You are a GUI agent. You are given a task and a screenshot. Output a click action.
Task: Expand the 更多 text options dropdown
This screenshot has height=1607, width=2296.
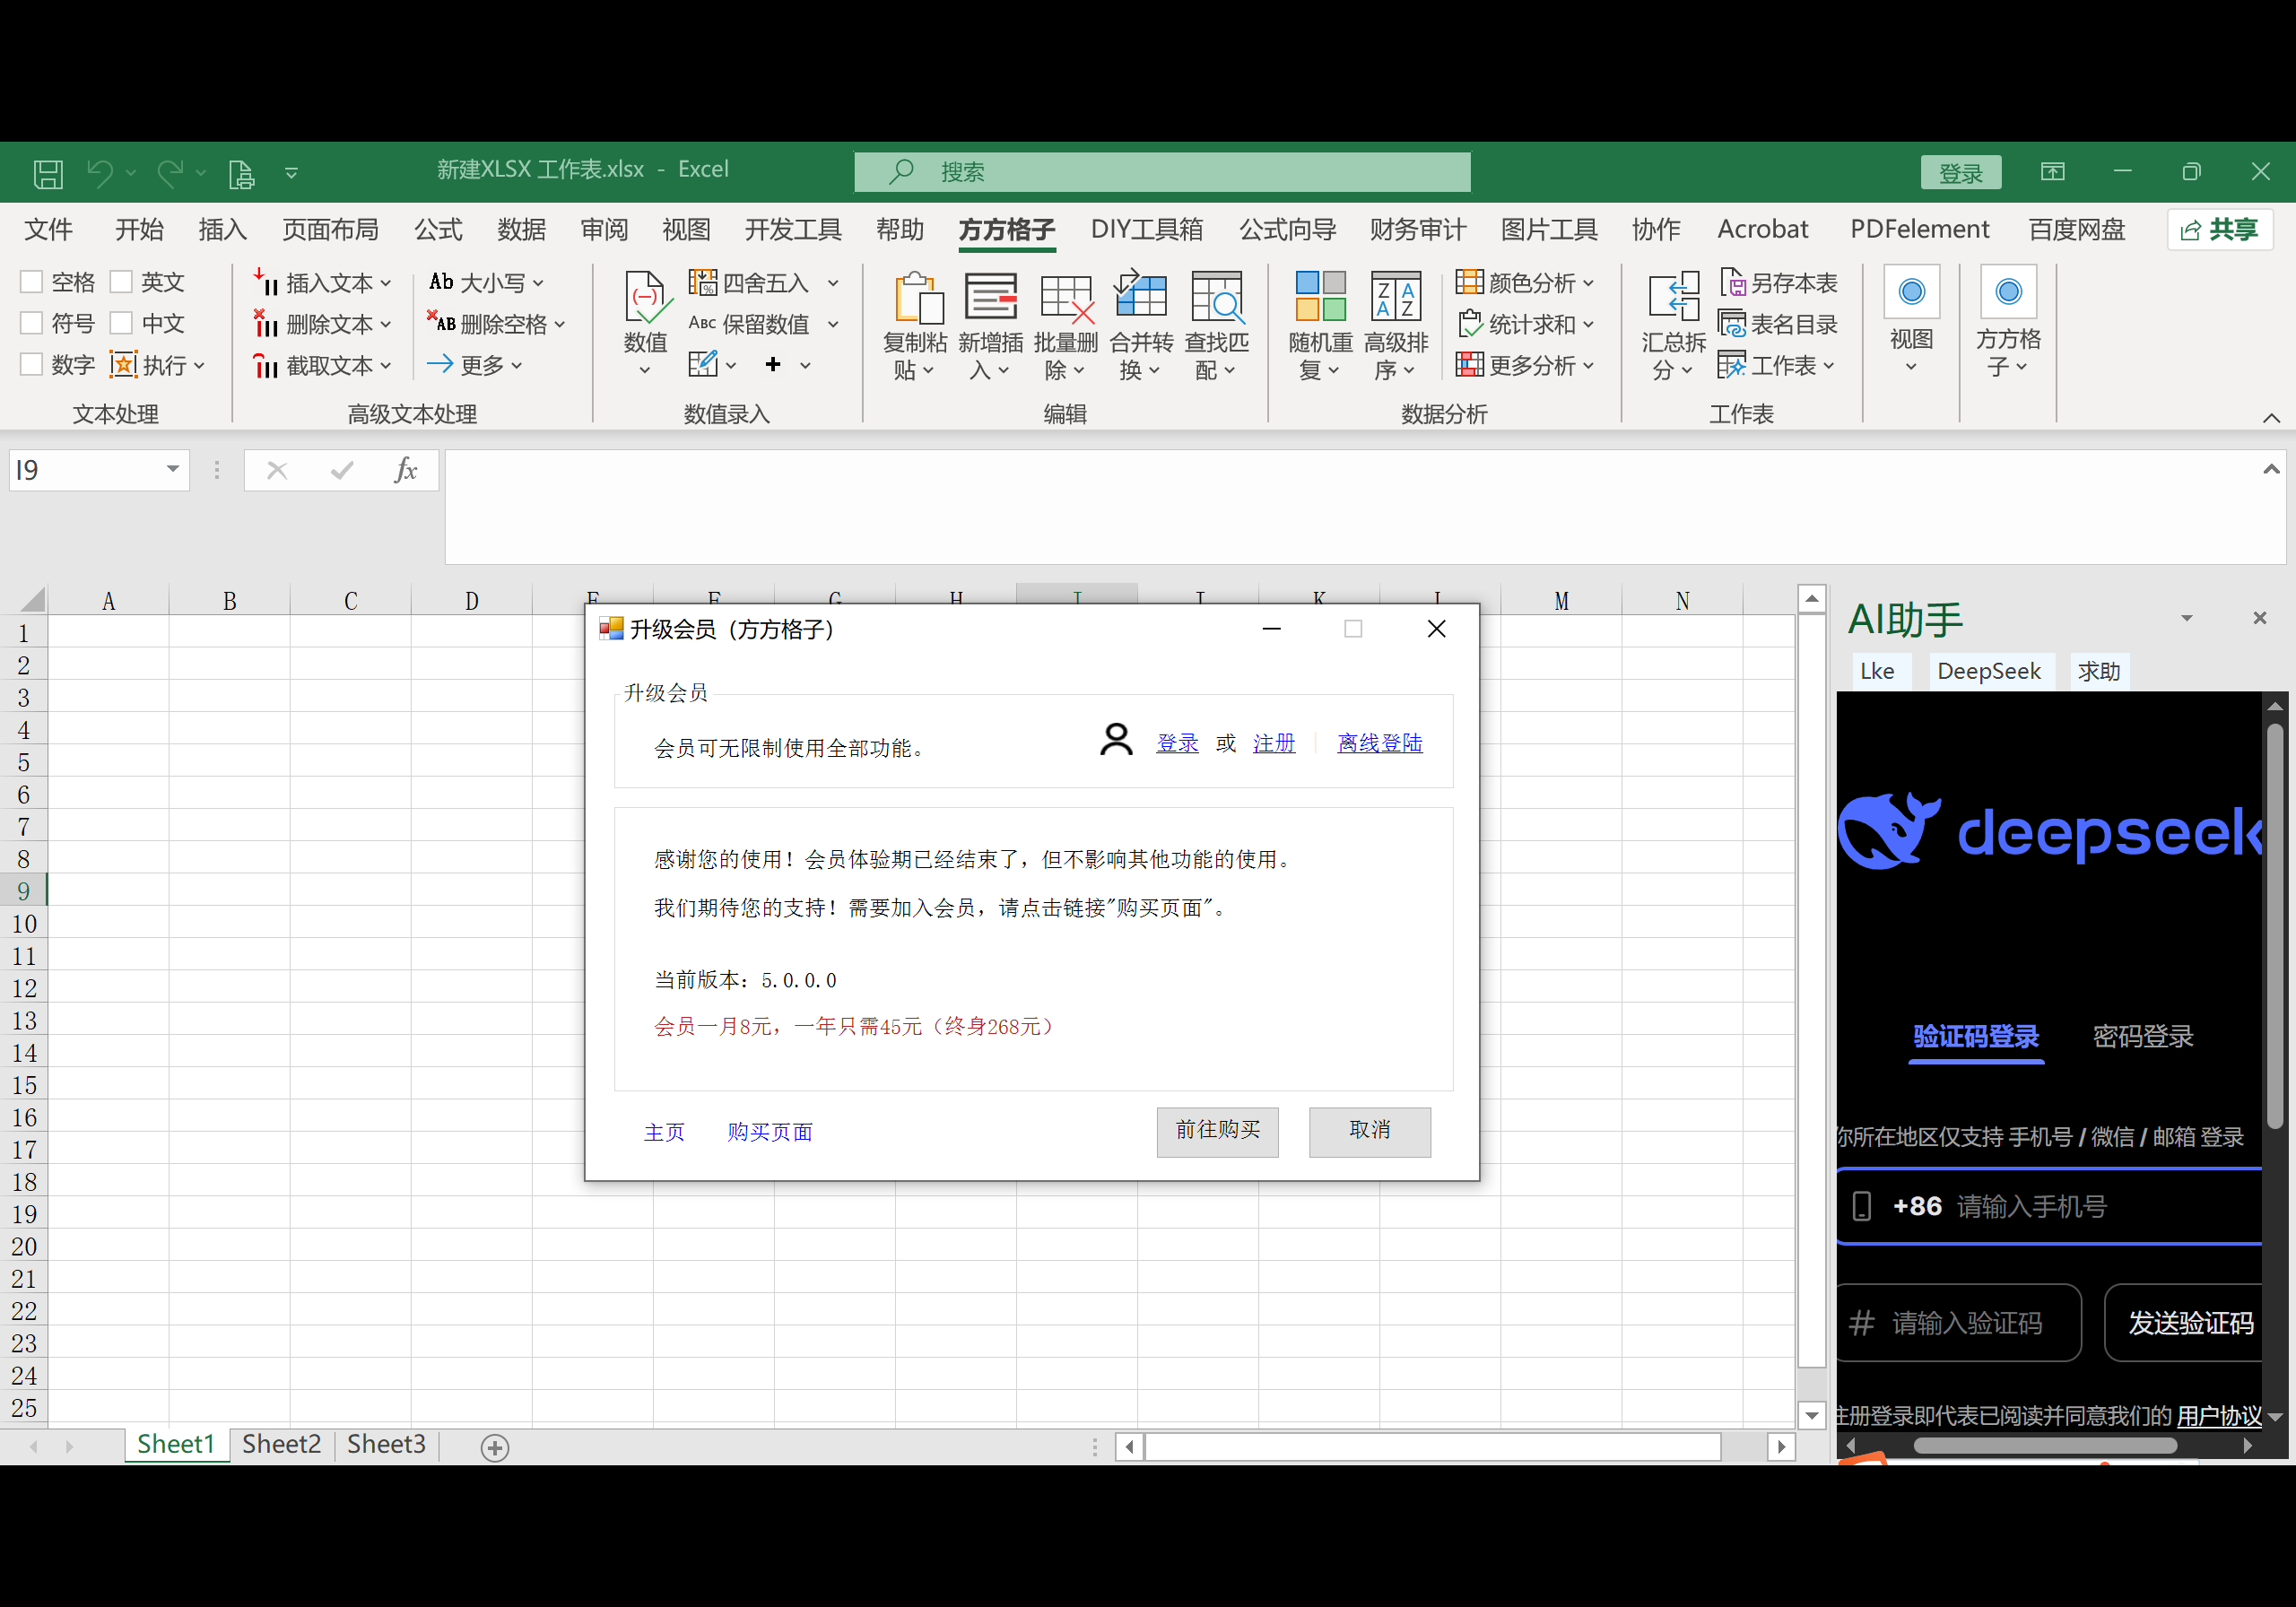point(517,366)
